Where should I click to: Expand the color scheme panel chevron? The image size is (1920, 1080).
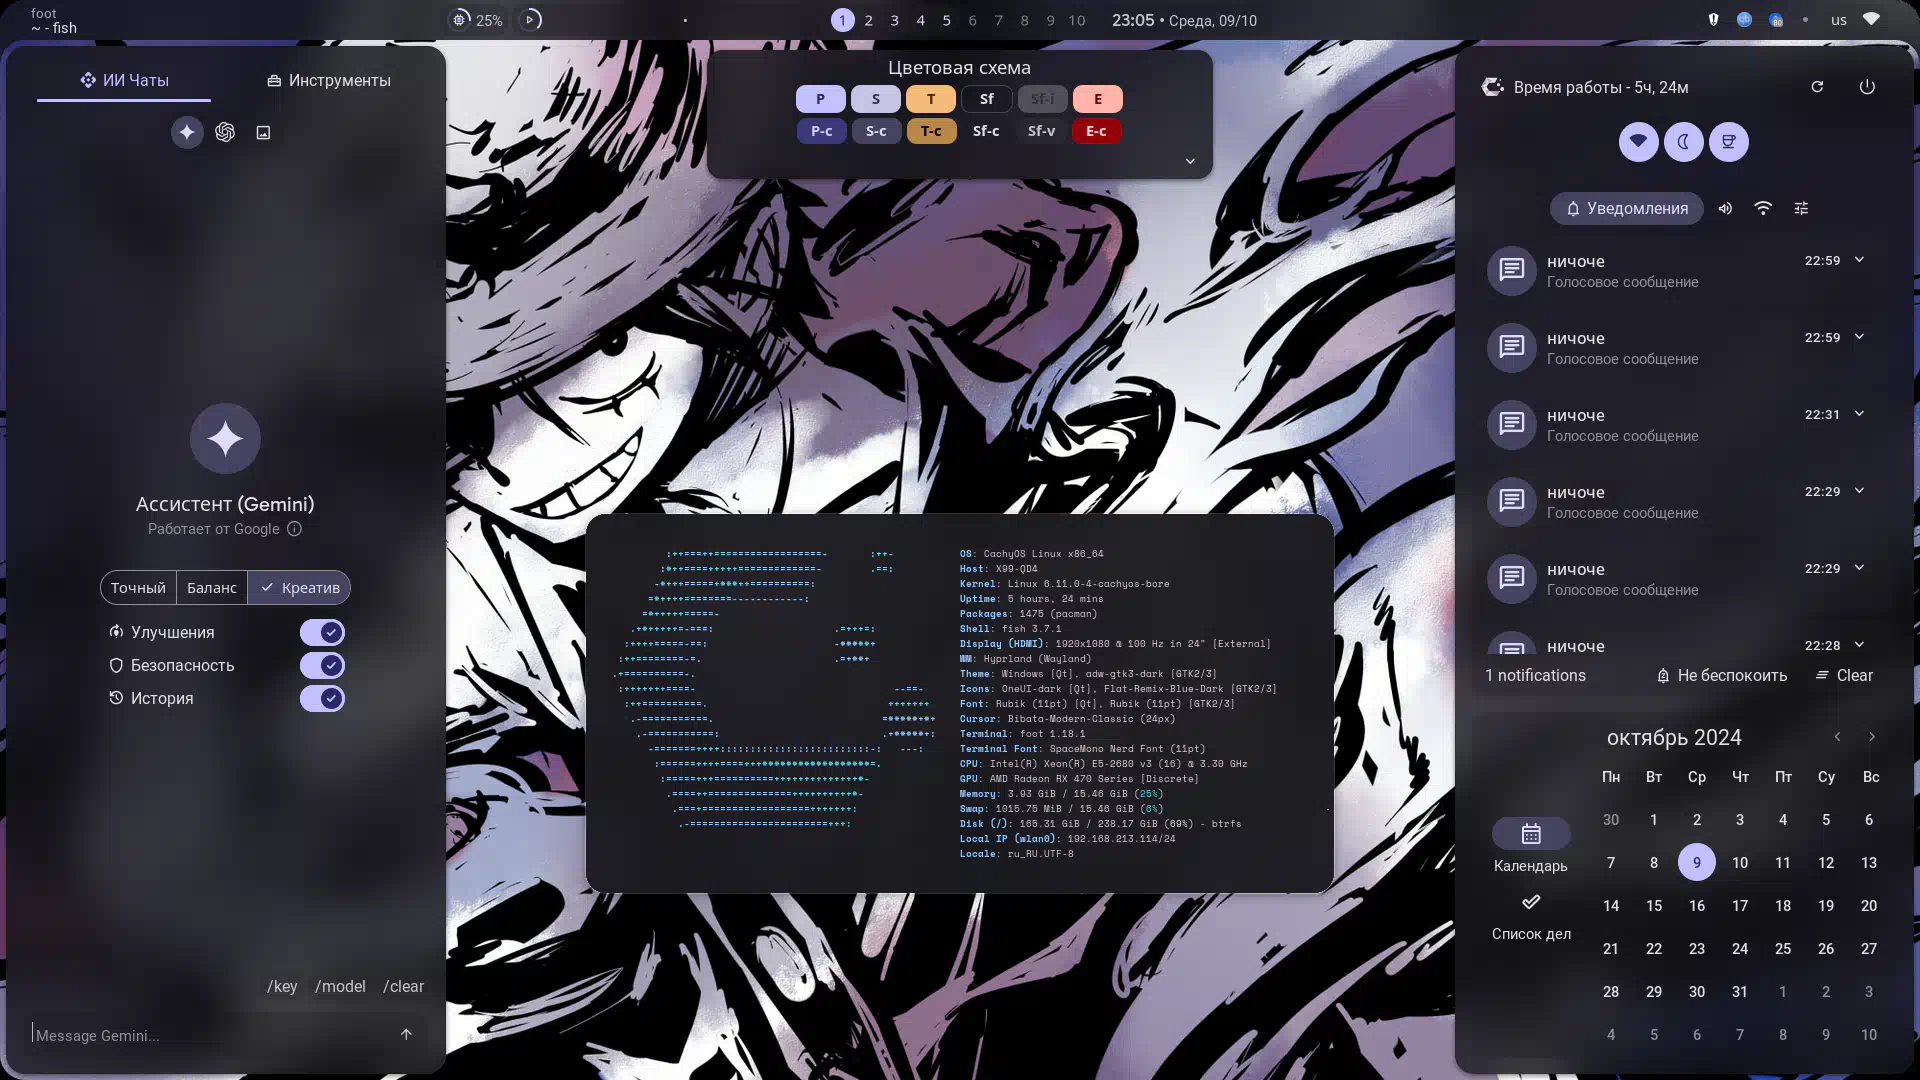pos(1190,161)
